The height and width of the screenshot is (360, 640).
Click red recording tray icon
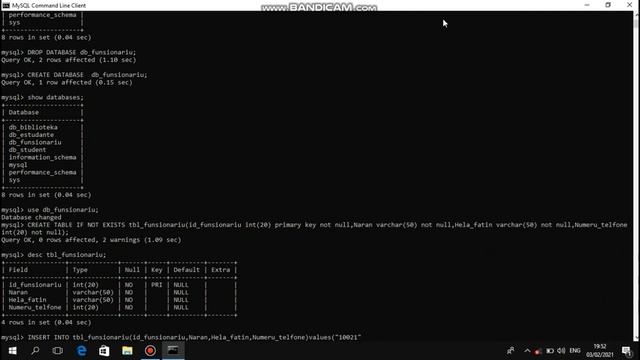coord(538,351)
